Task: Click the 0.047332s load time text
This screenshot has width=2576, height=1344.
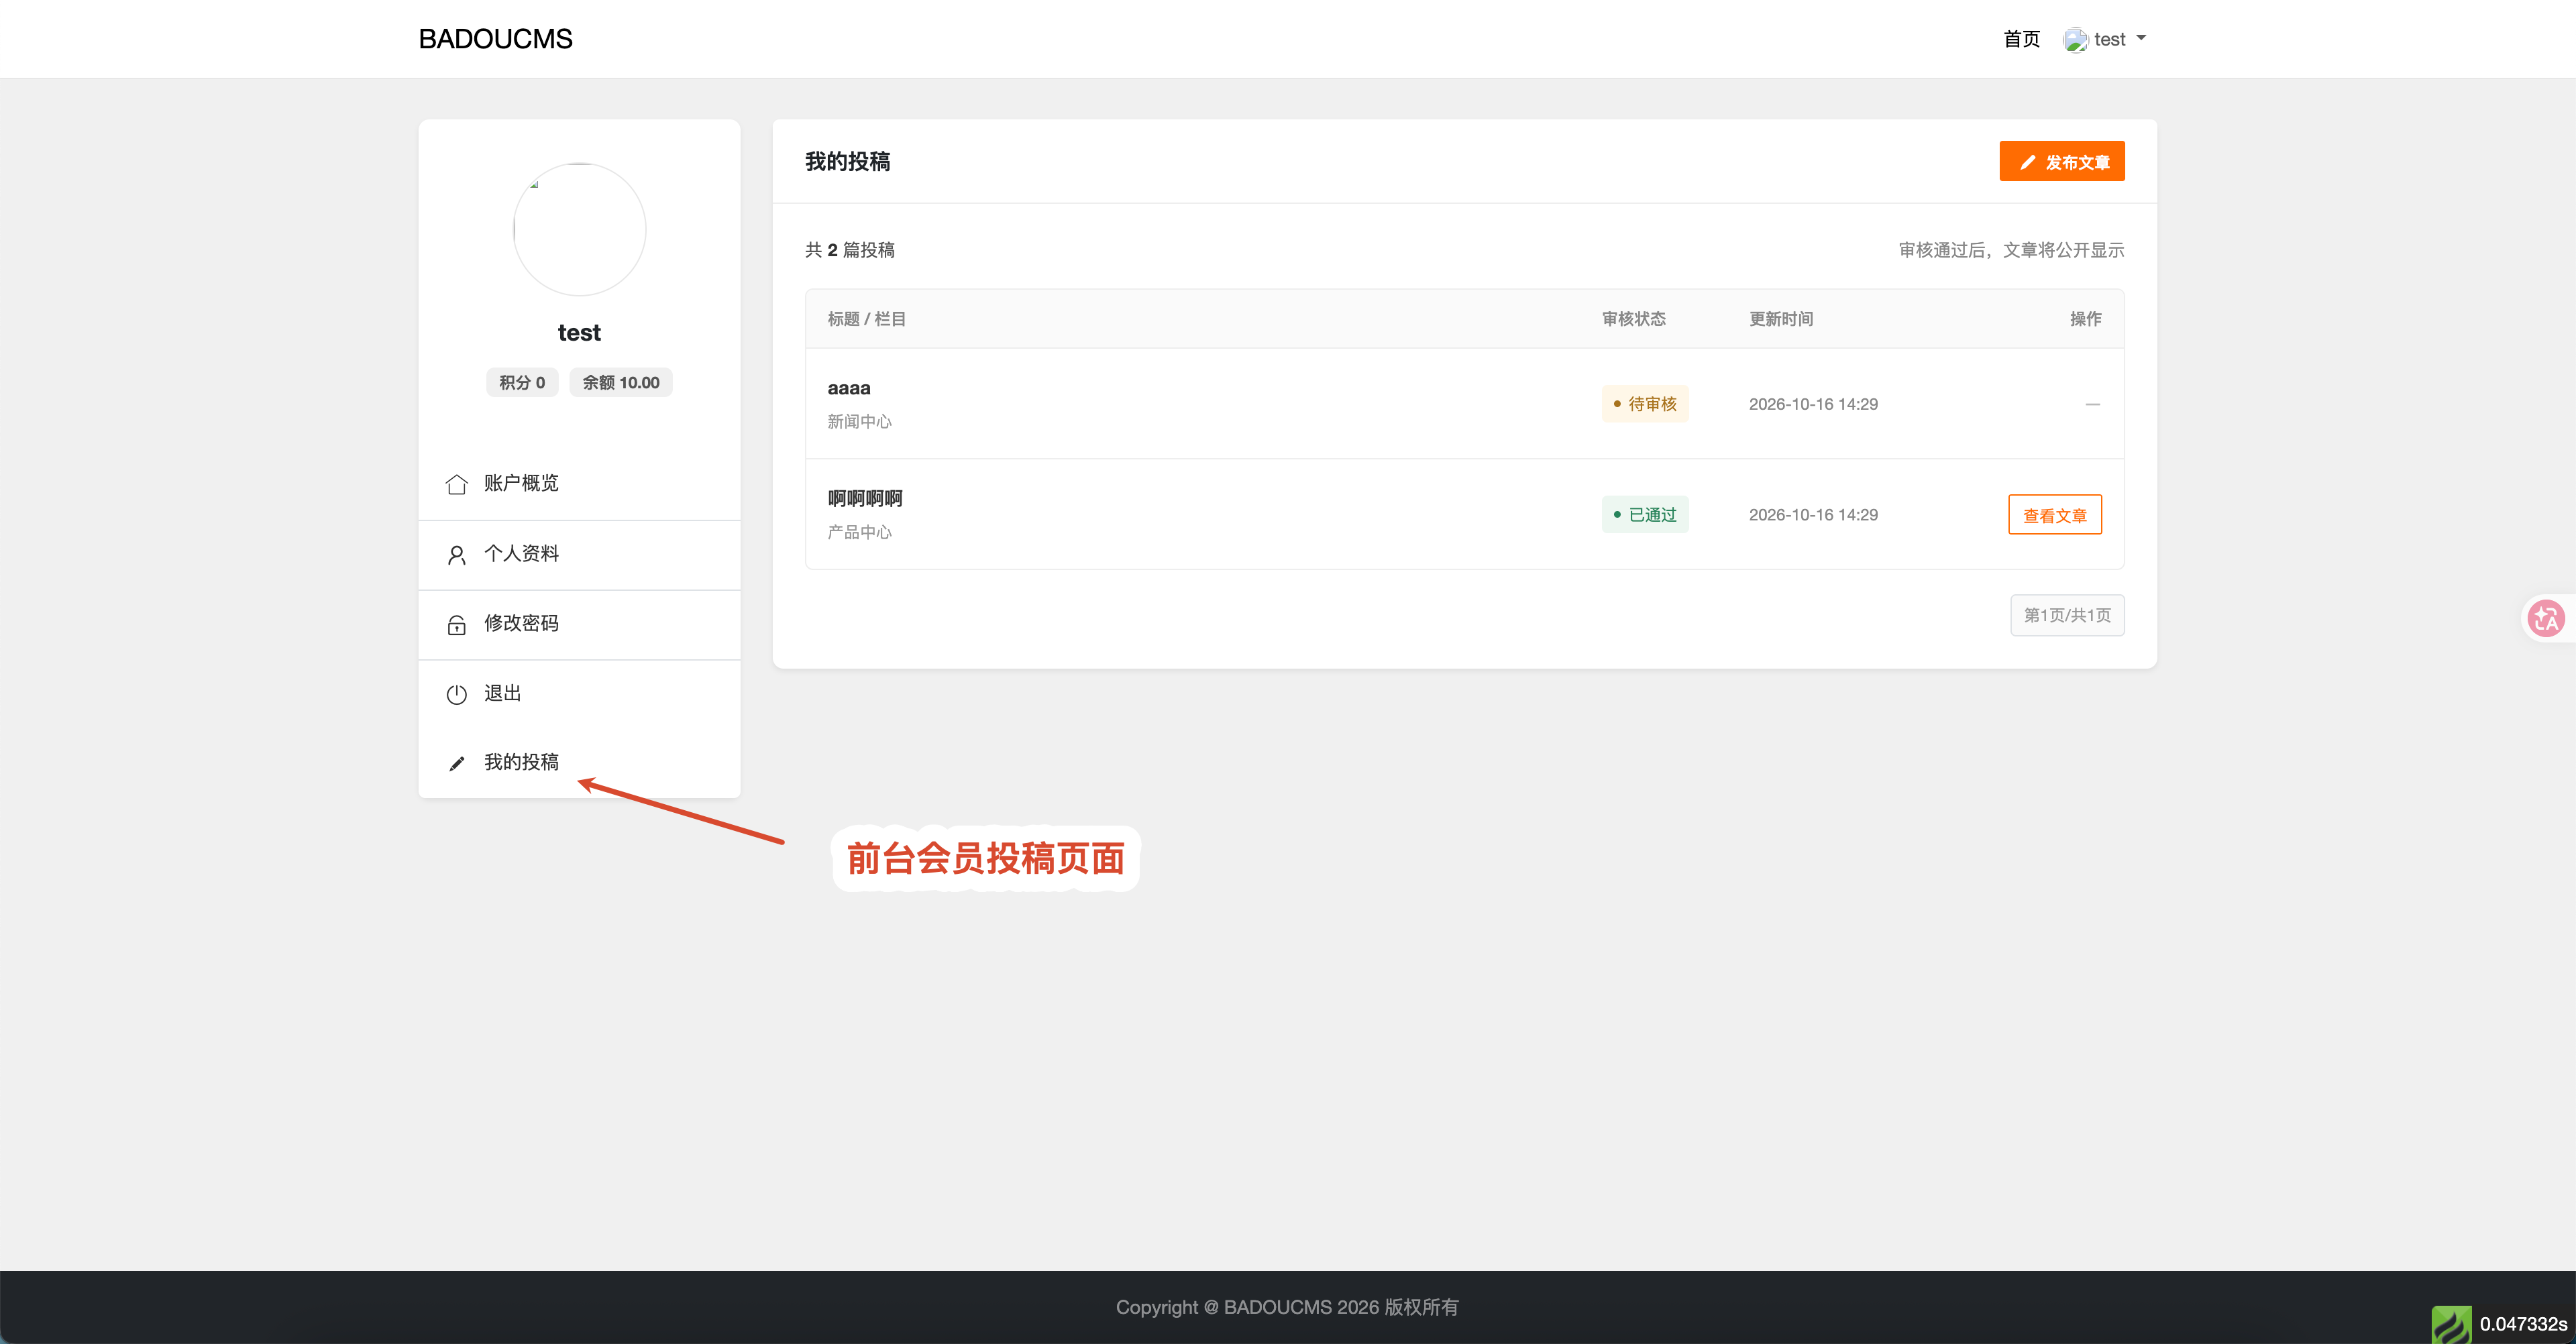Action: 2523,1324
